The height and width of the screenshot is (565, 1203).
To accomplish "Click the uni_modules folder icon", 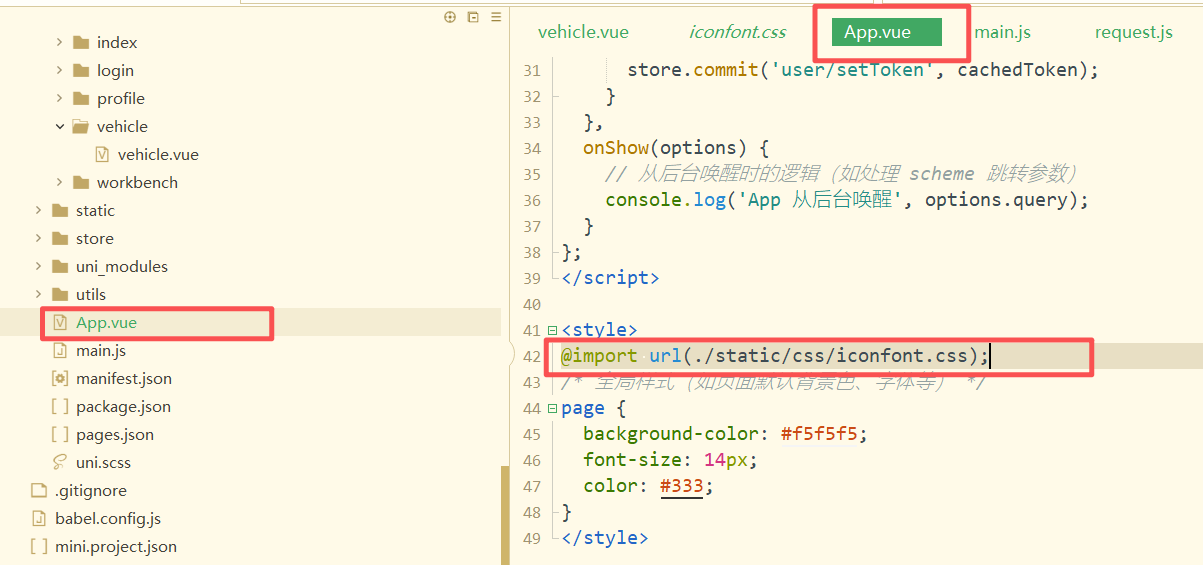I will point(60,266).
